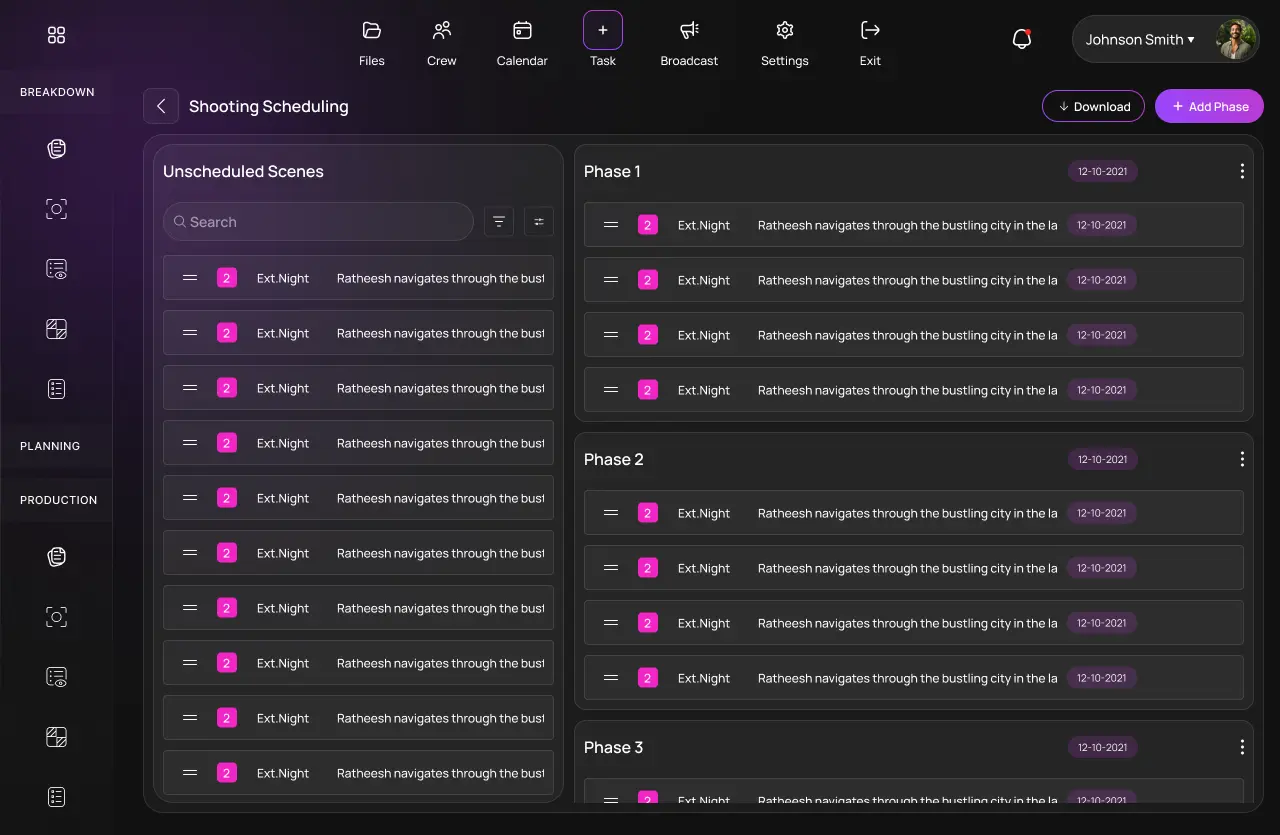Click the notifications bell icon

click(1021, 38)
